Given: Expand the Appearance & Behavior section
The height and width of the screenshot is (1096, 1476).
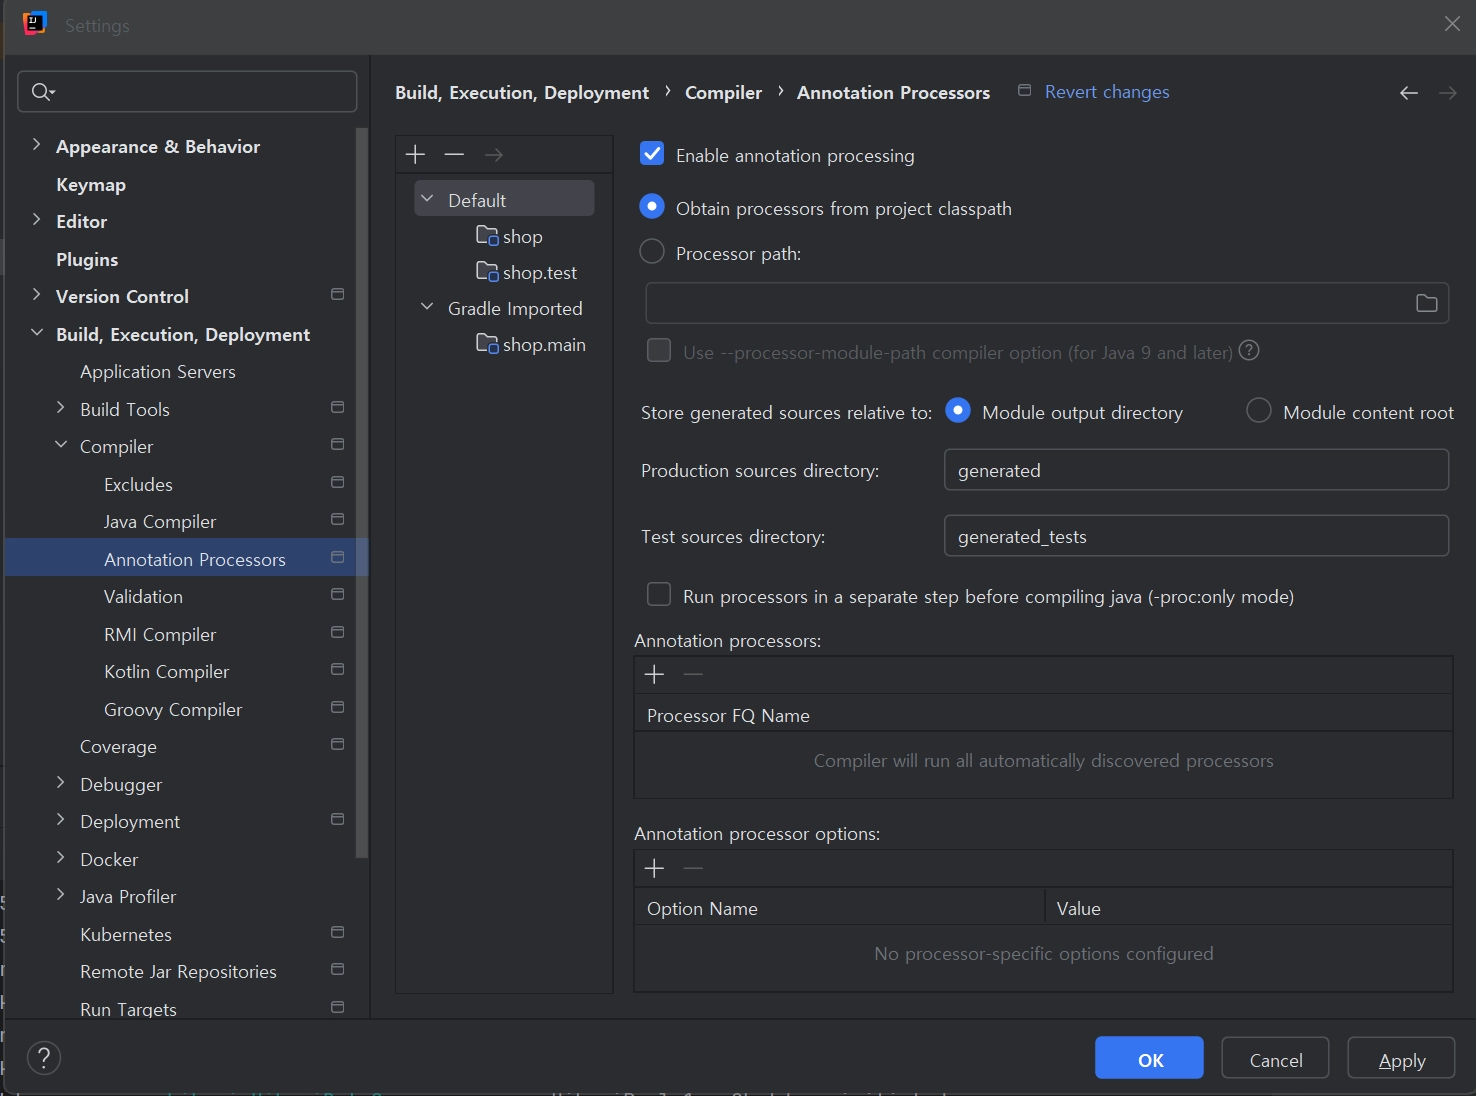Looking at the screenshot, I should pos(36,145).
